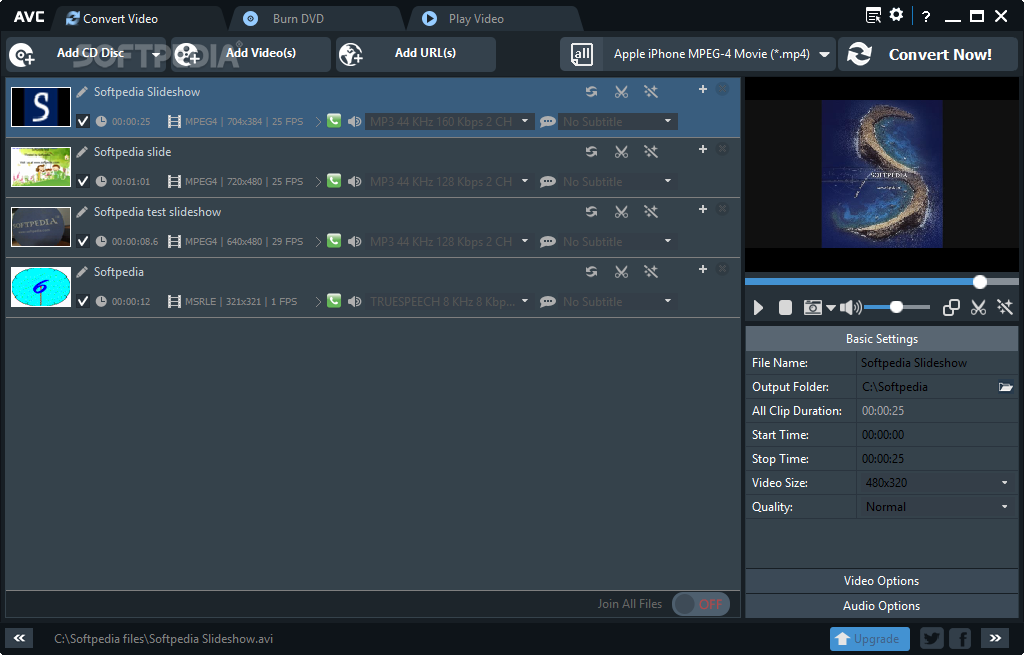Click the Upgrade button
This screenshot has width=1024, height=655.
pyautogui.click(x=869, y=638)
